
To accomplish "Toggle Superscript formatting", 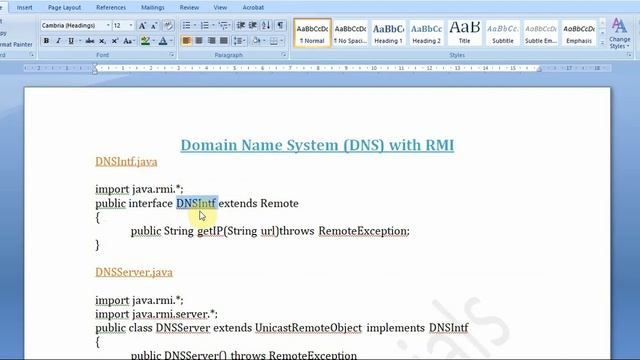I will (x=115, y=41).
